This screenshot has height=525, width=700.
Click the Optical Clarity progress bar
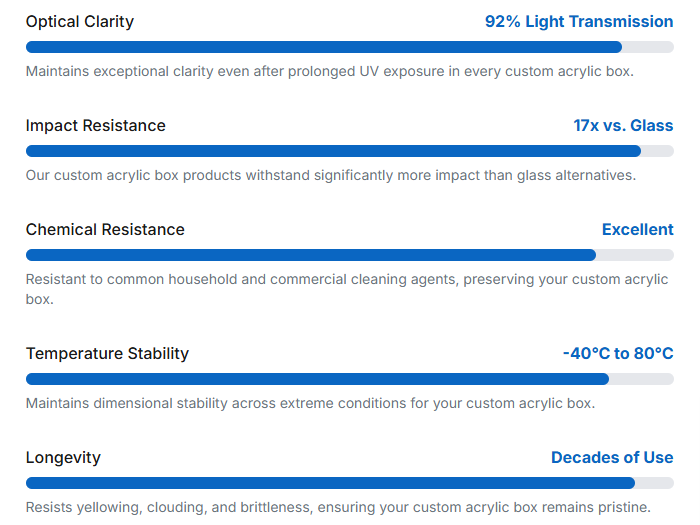(x=349, y=47)
